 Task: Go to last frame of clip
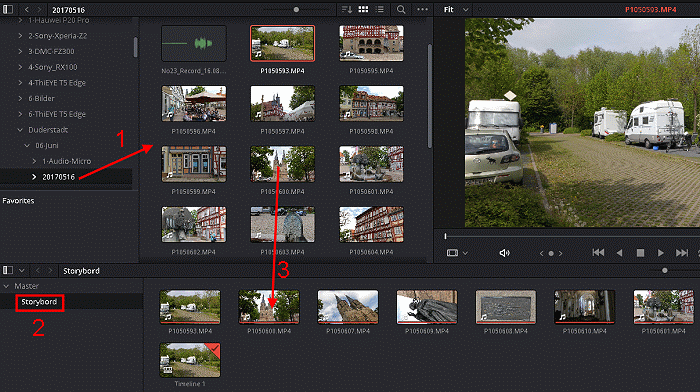(682, 253)
